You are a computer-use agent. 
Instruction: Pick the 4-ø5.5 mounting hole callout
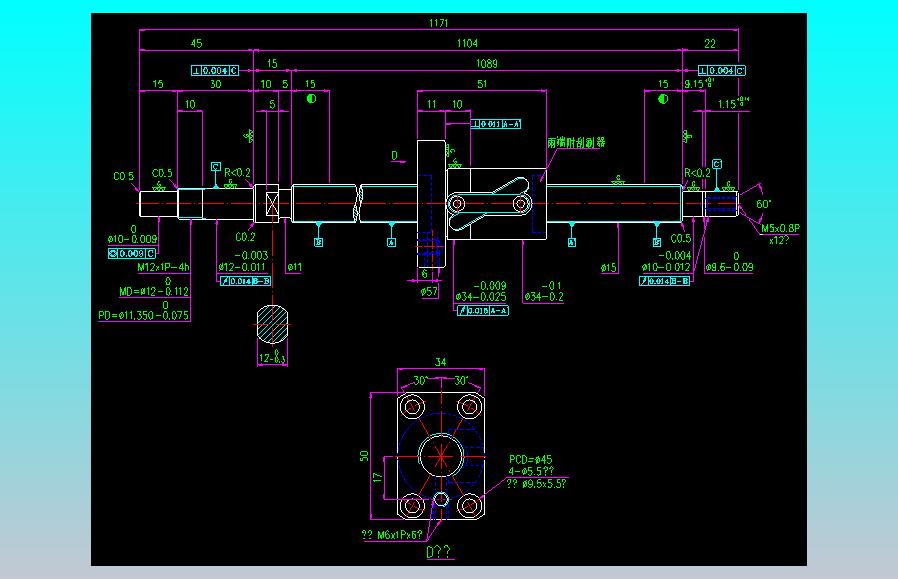click(x=531, y=471)
